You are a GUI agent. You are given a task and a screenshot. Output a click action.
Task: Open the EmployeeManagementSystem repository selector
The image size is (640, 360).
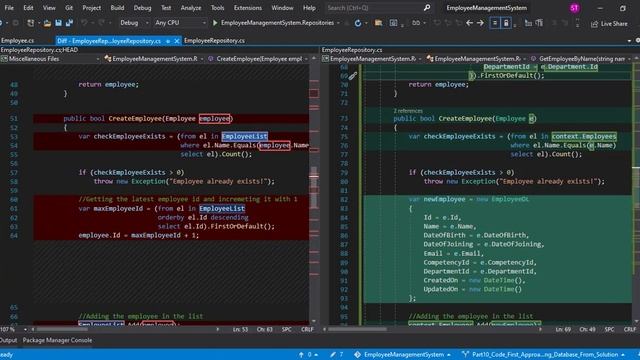(402, 355)
